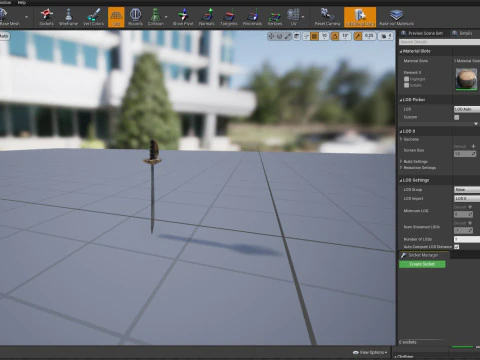Select translate gizmo in viewport toolbar
This screenshot has height=360, width=480.
pos(271,36)
